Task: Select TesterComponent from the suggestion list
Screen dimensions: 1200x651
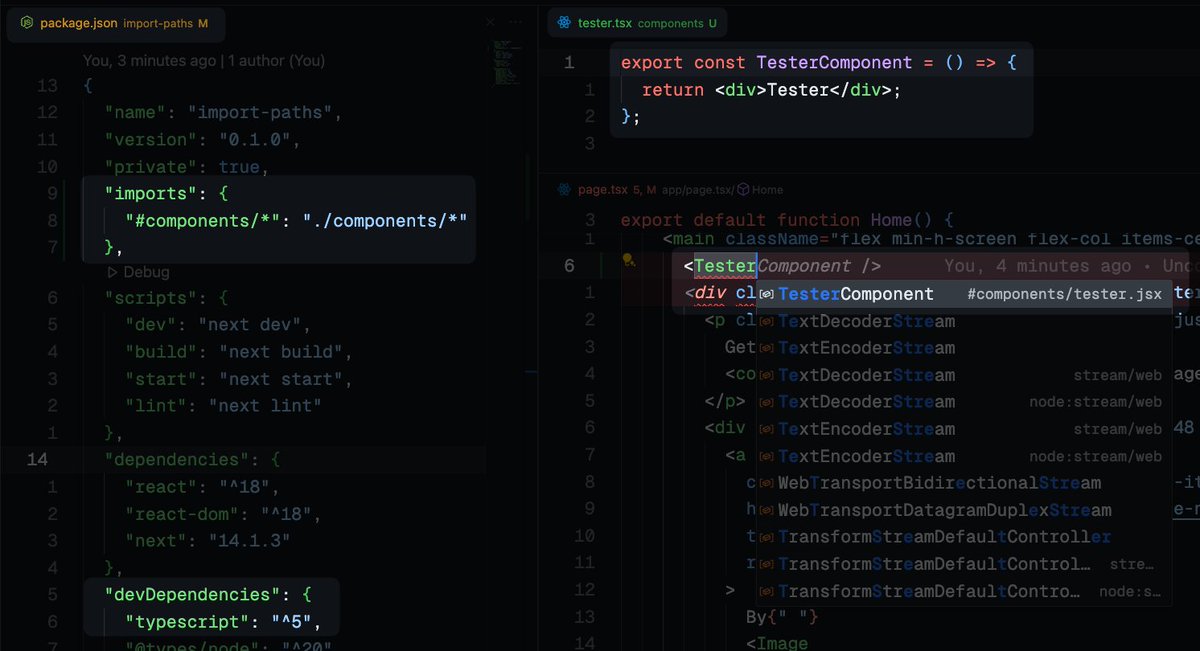Action: coord(856,294)
